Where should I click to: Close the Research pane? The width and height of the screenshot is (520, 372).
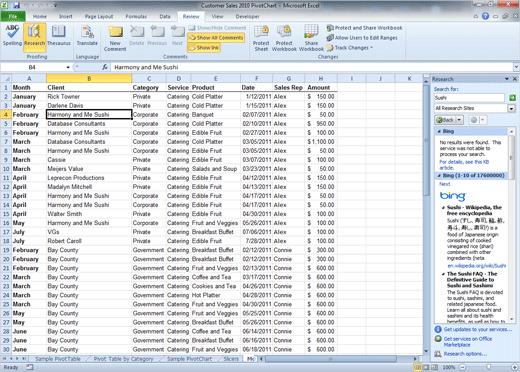tap(515, 79)
